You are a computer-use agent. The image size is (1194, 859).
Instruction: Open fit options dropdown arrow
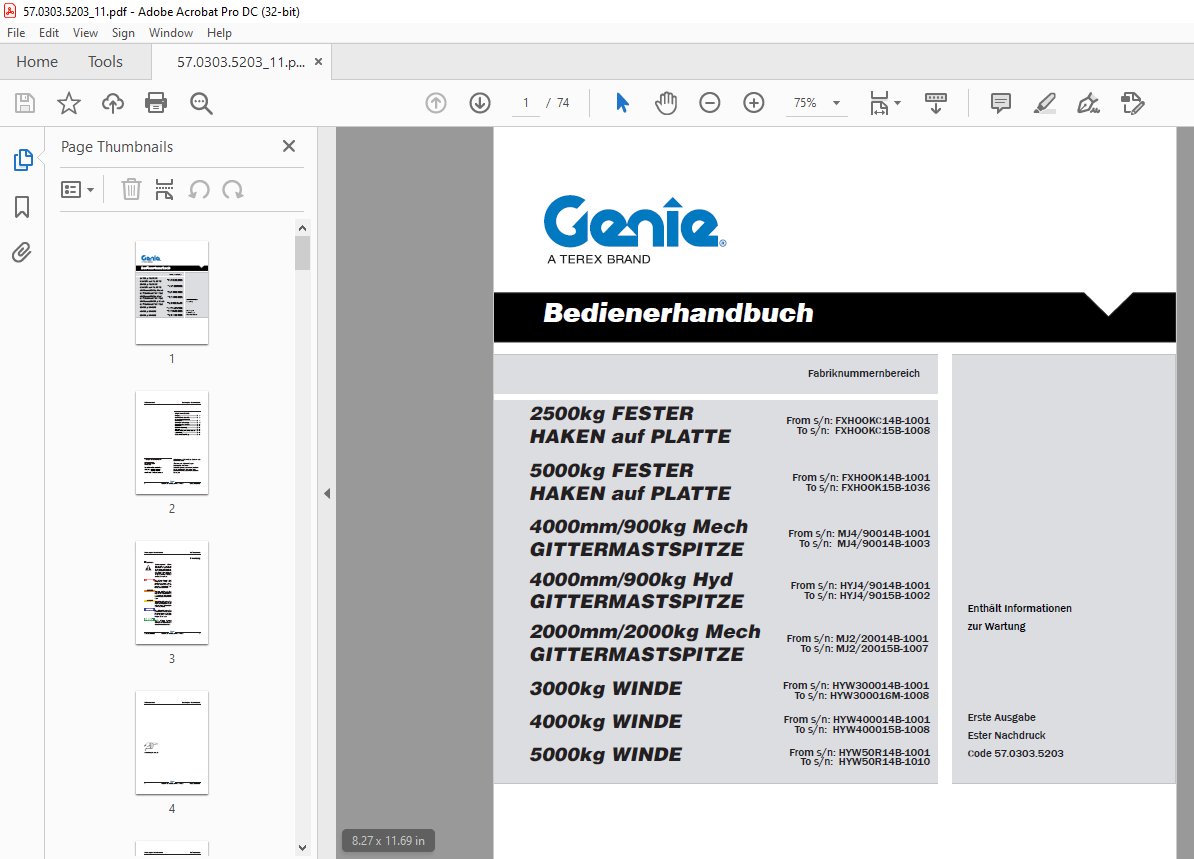coord(898,103)
